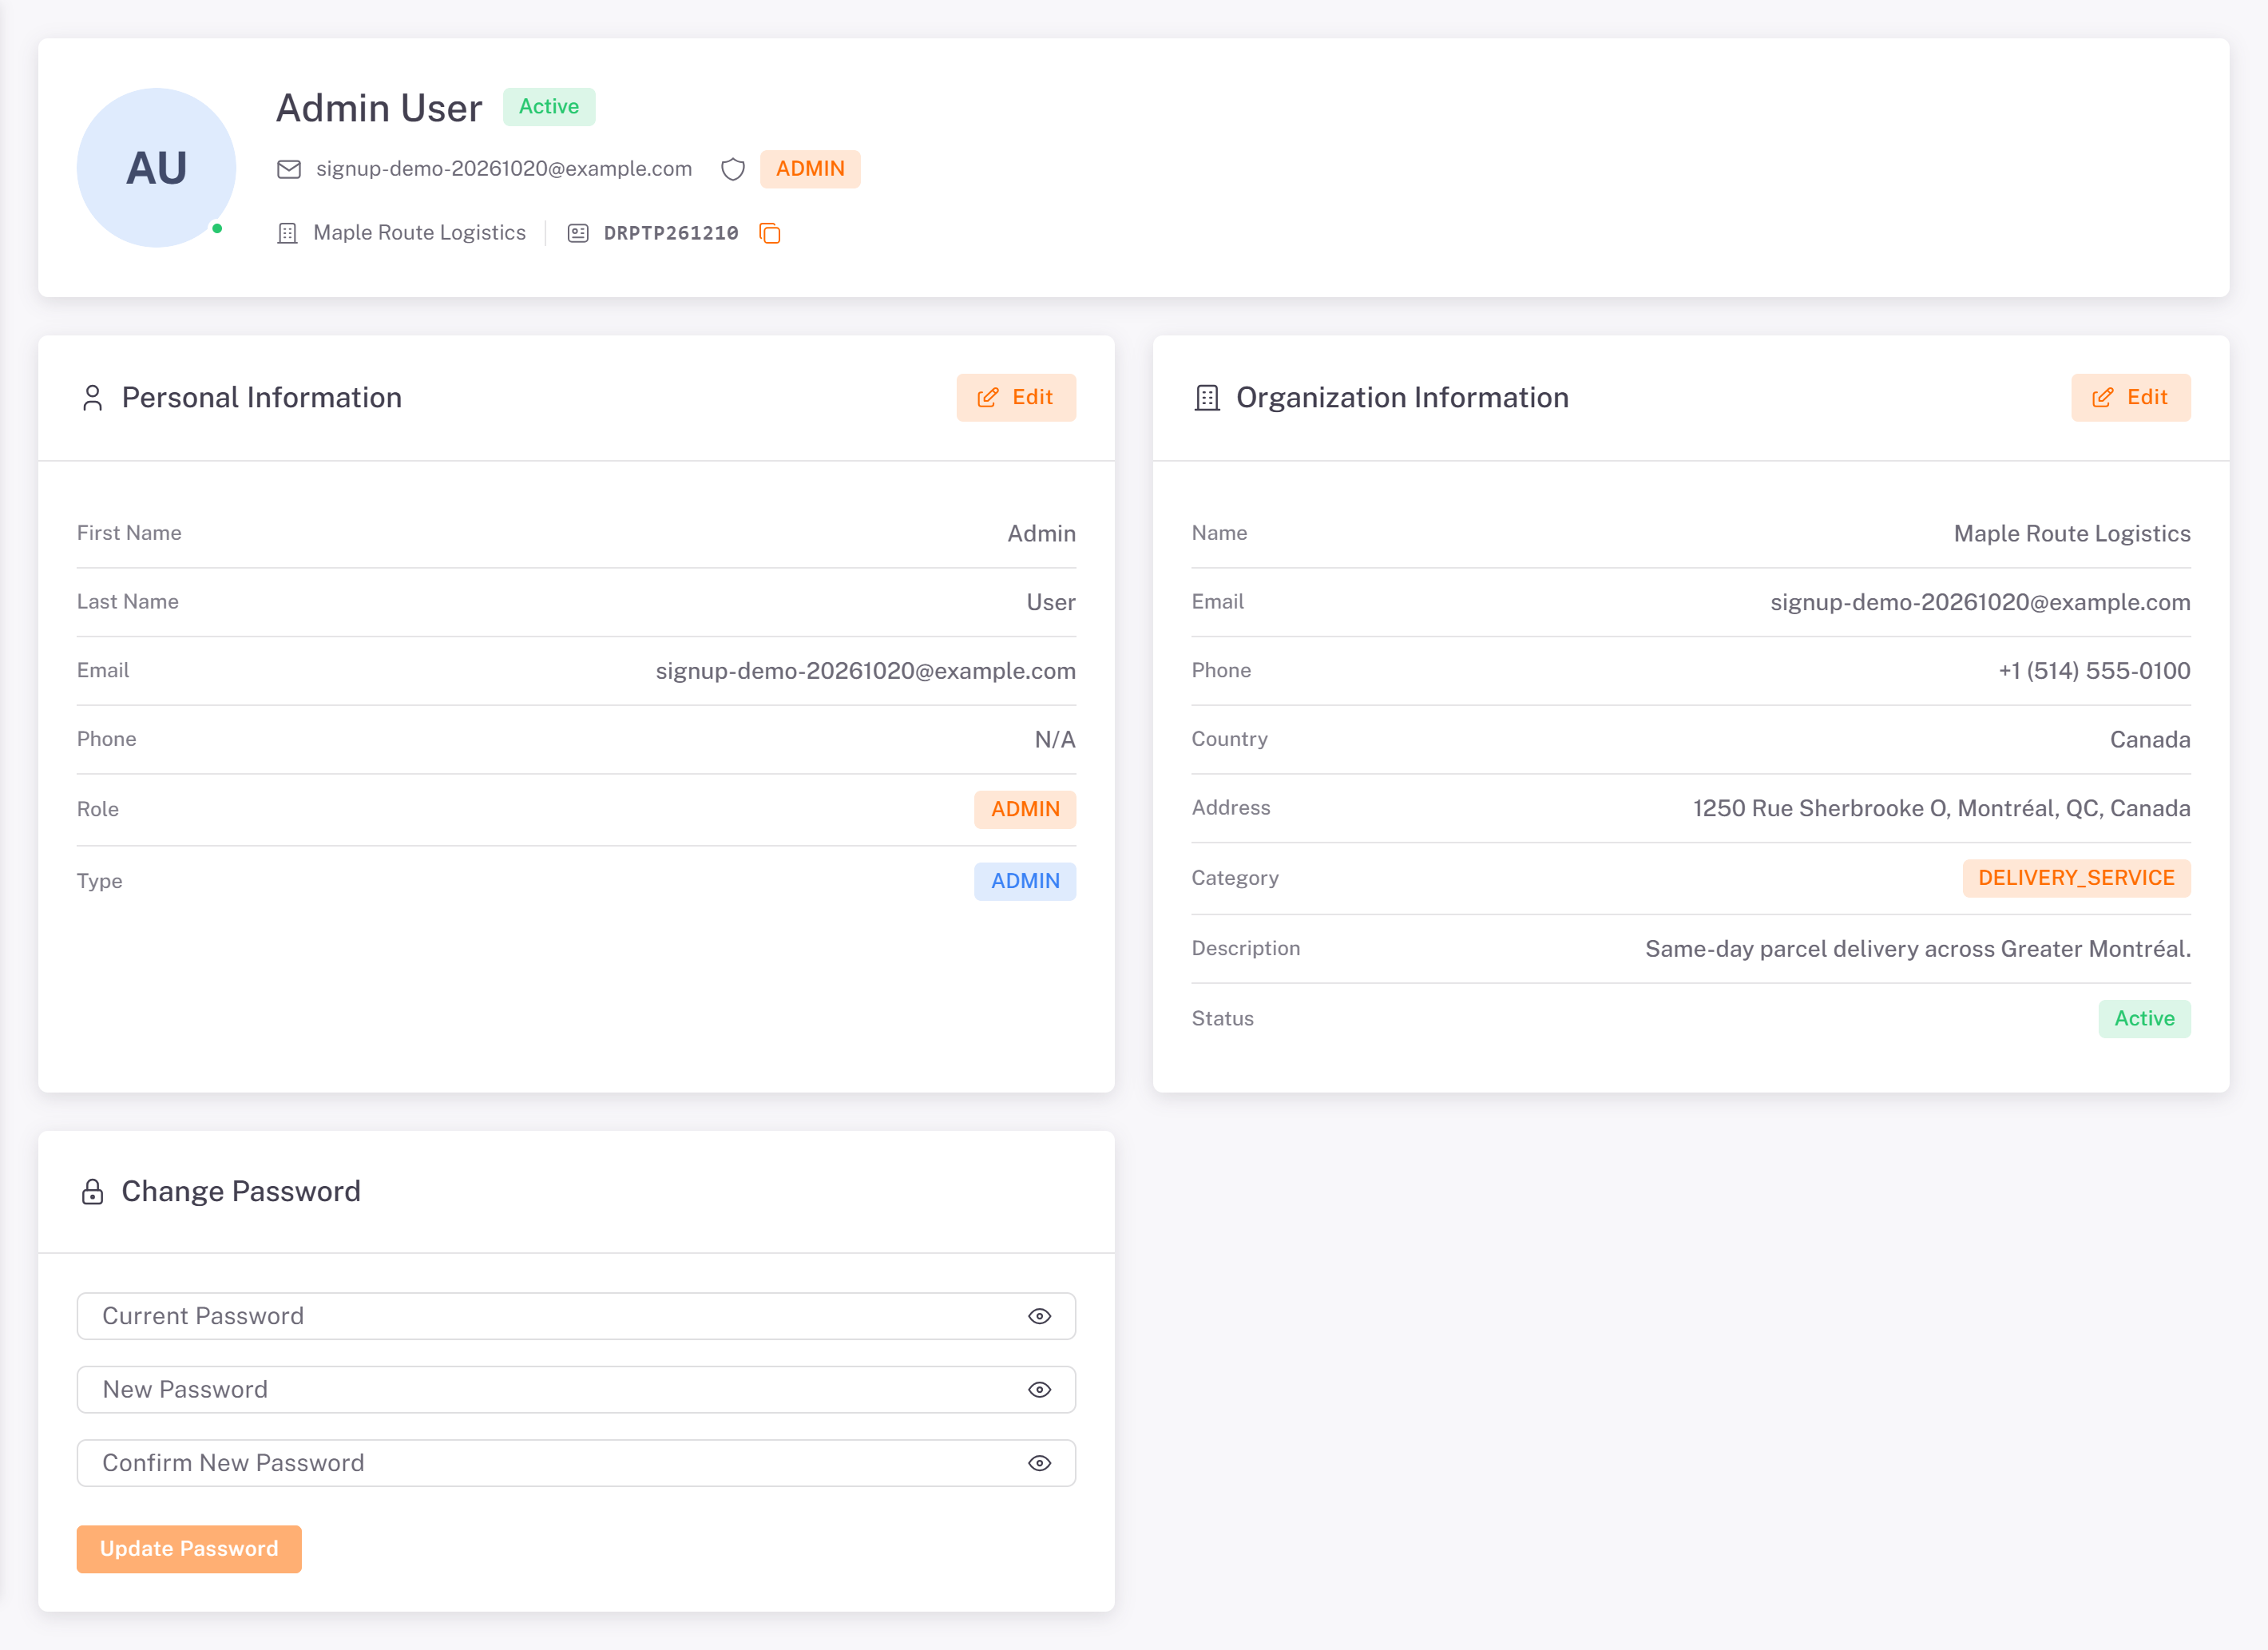Click the Country value Canada
This screenshot has width=2268, height=1650.
2150,740
